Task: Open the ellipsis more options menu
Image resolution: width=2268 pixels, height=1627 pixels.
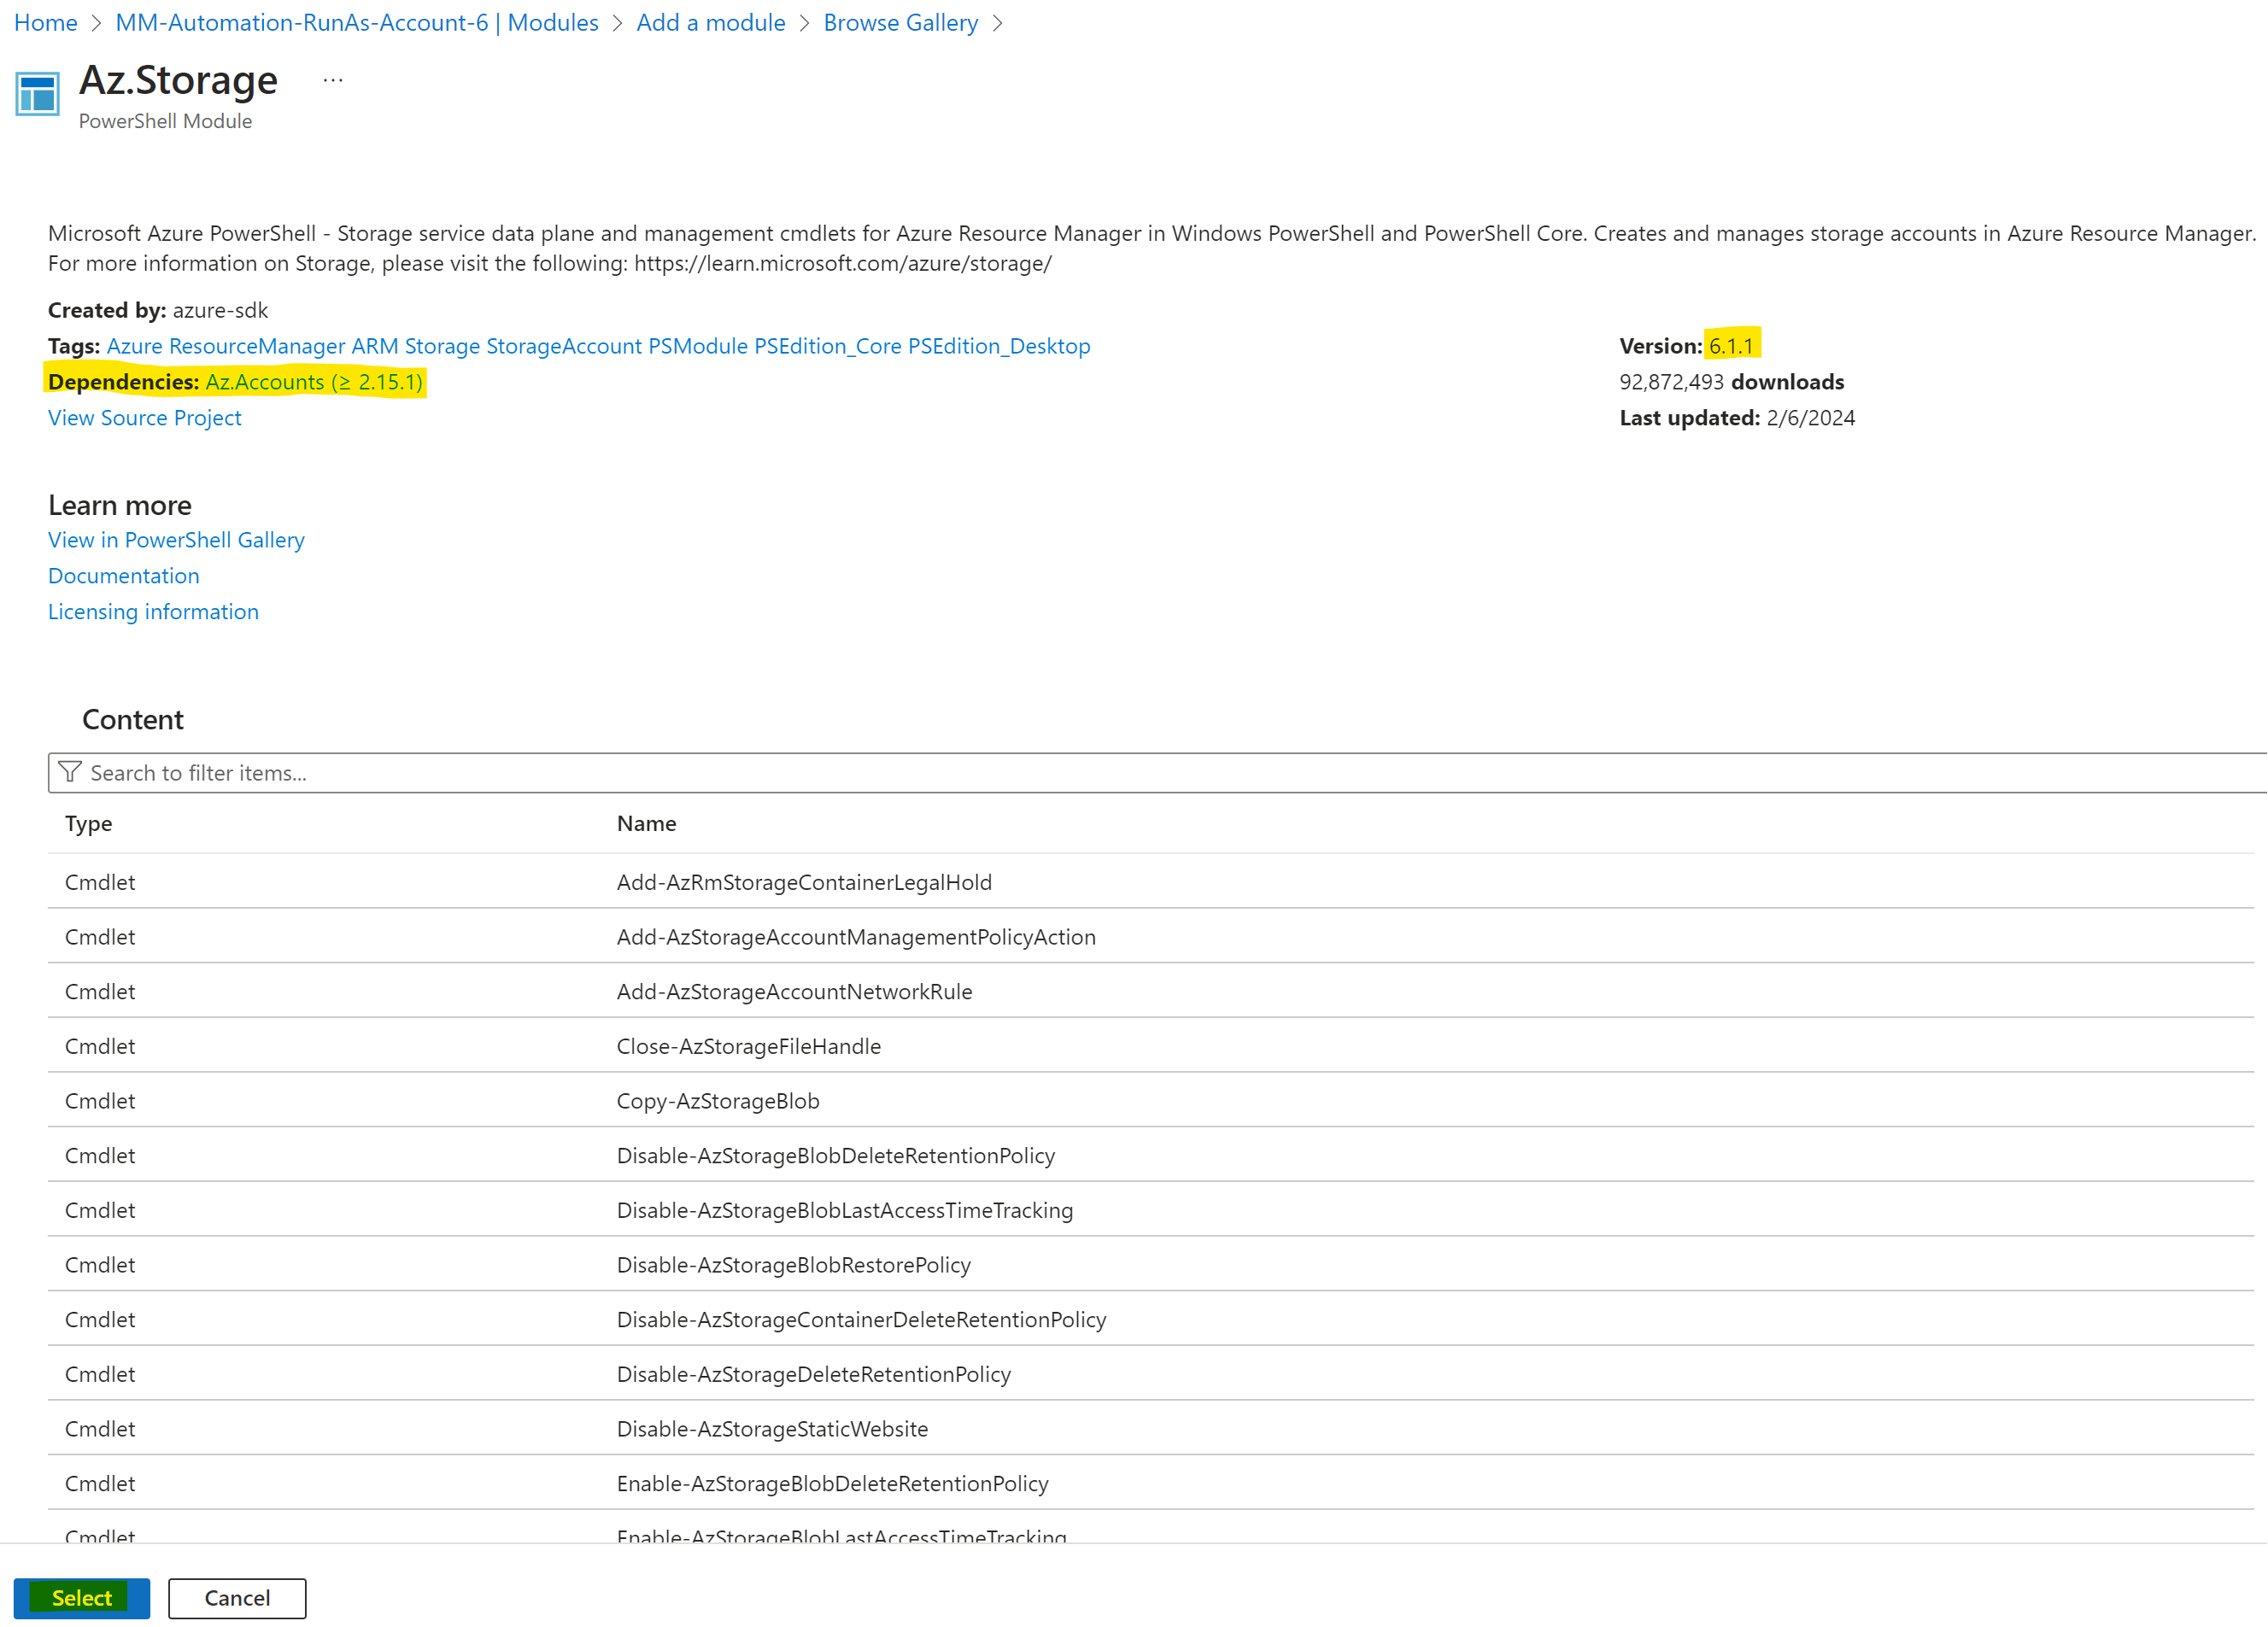Action: tap(333, 80)
